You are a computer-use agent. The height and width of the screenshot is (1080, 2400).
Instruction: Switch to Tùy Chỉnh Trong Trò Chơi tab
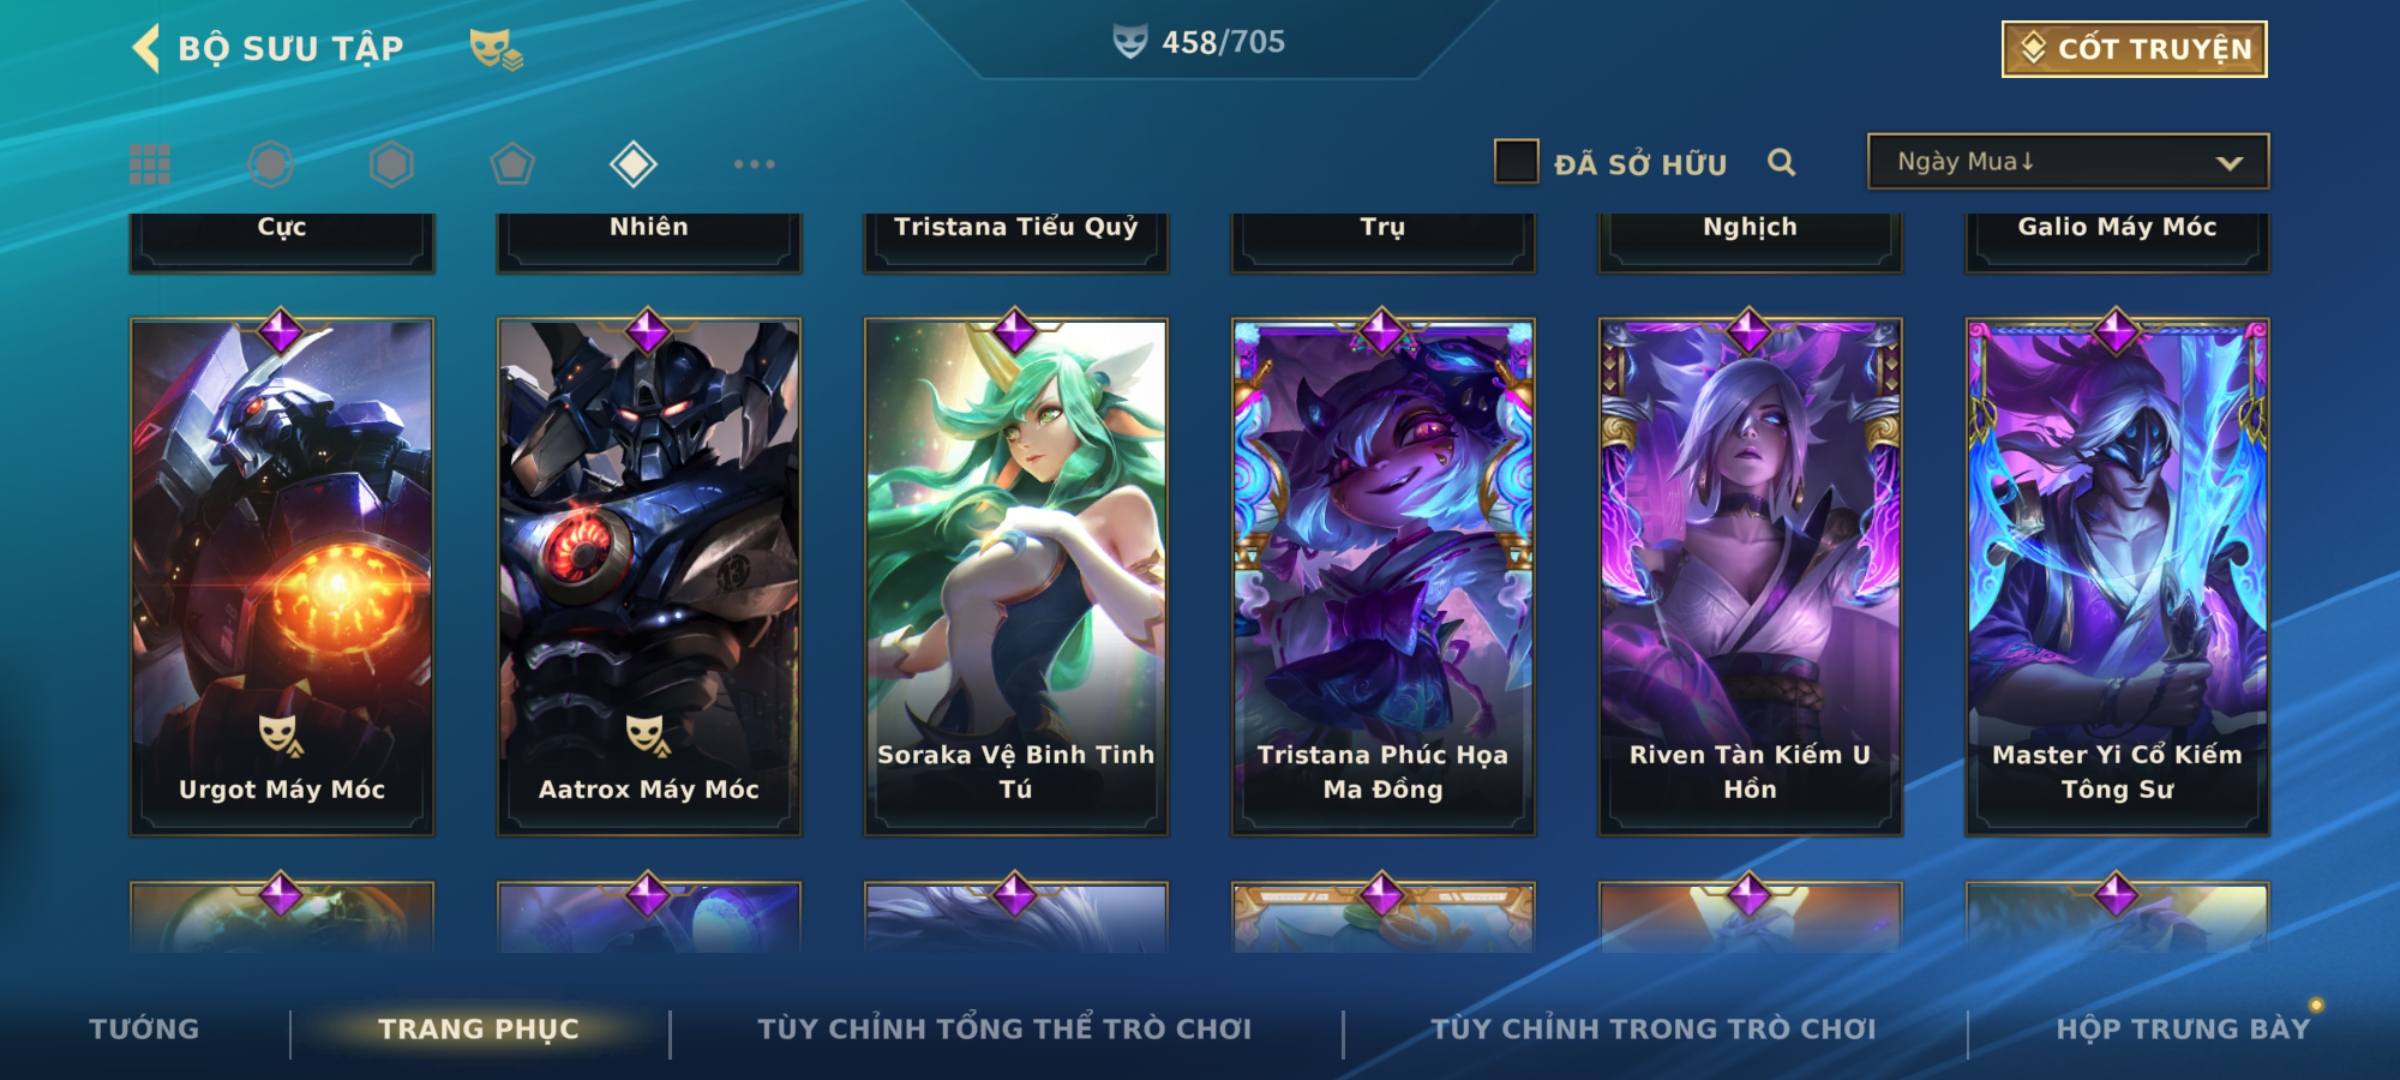click(x=1653, y=1029)
